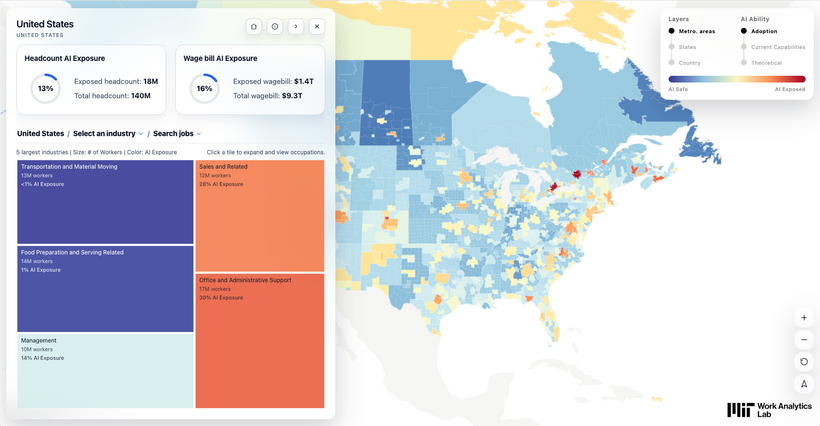820x426 pixels.
Task: Click the AI exposure color gradient bar
Action: click(737, 79)
